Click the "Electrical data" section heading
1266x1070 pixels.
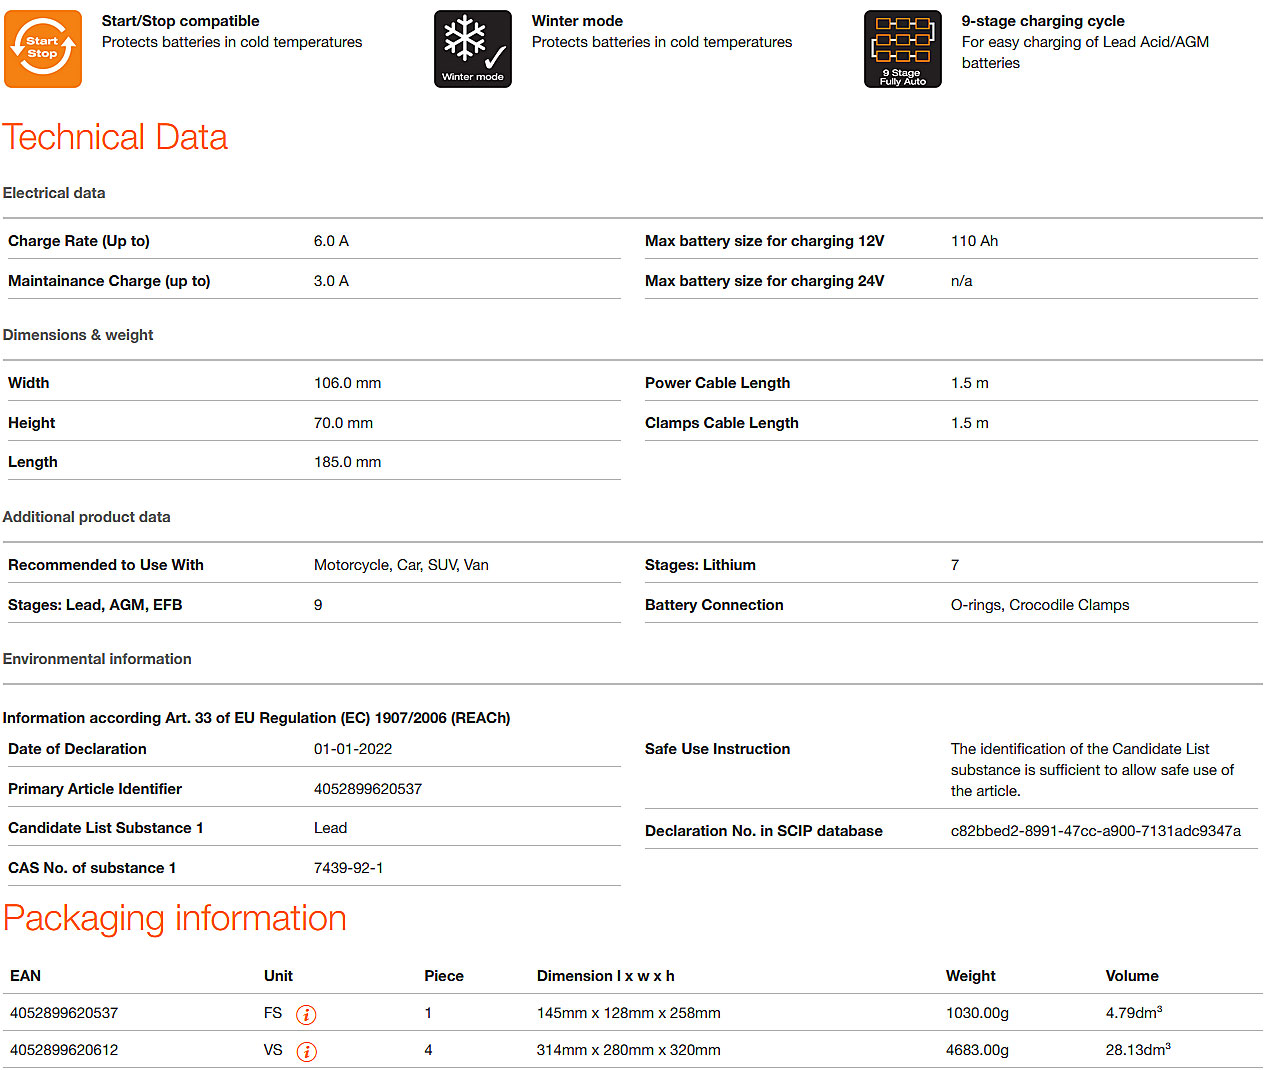click(x=54, y=193)
